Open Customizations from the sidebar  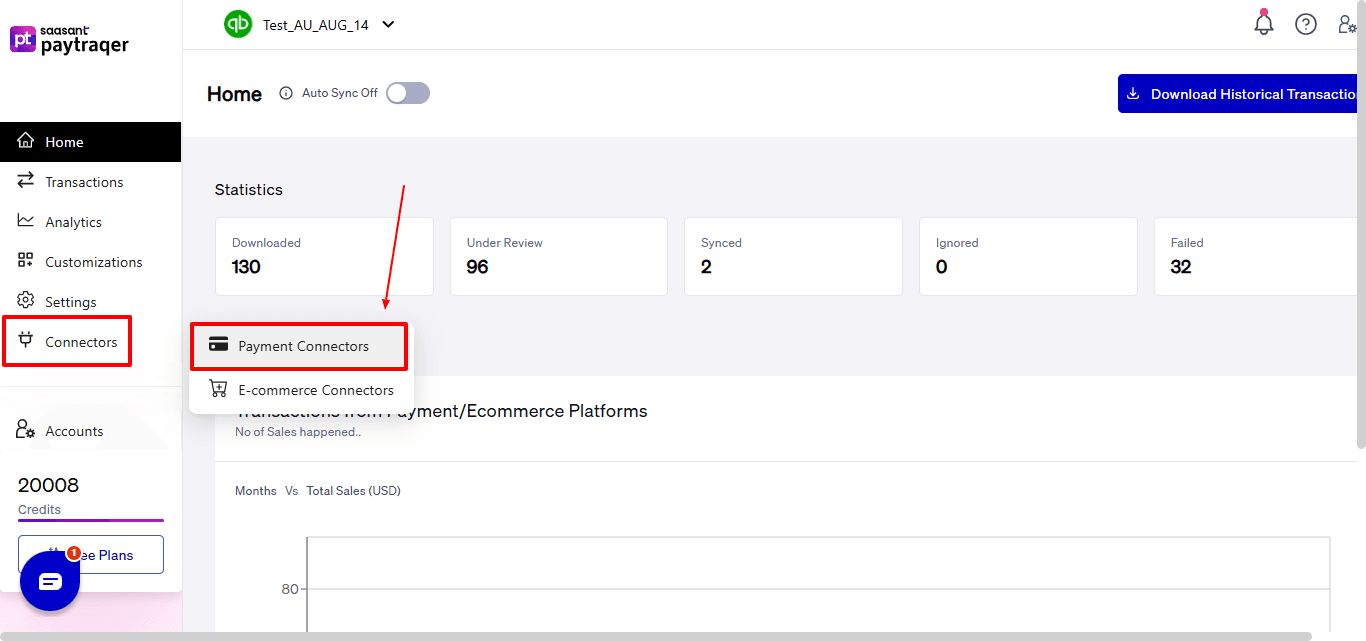click(x=93, y=262)
